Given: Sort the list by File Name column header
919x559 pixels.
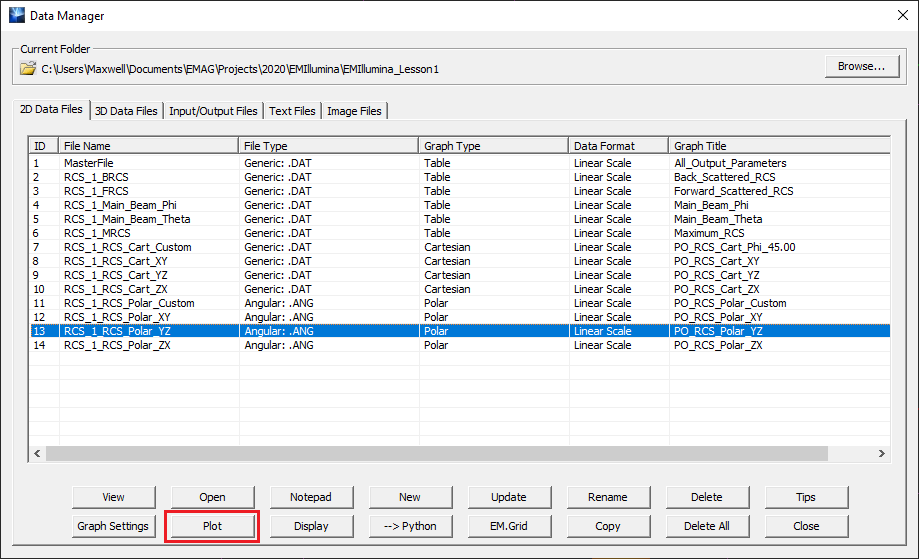Looking at the screenshot, I should pyautogui.click(x=148, y=146).
